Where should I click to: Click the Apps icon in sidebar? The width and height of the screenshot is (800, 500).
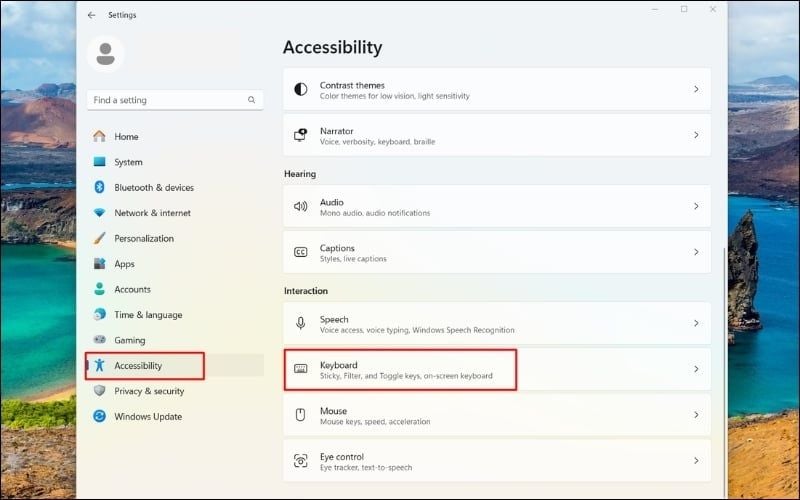[99, 264]
